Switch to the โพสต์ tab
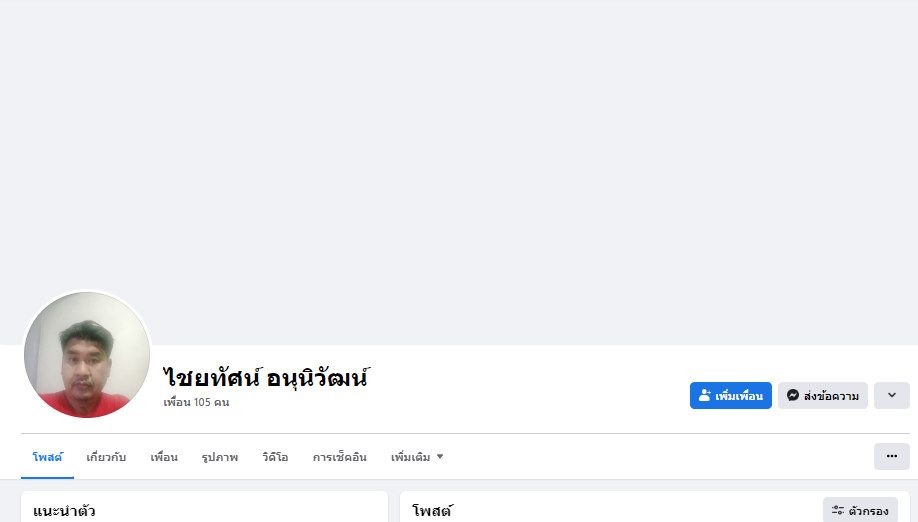 (x=47, y=457)
